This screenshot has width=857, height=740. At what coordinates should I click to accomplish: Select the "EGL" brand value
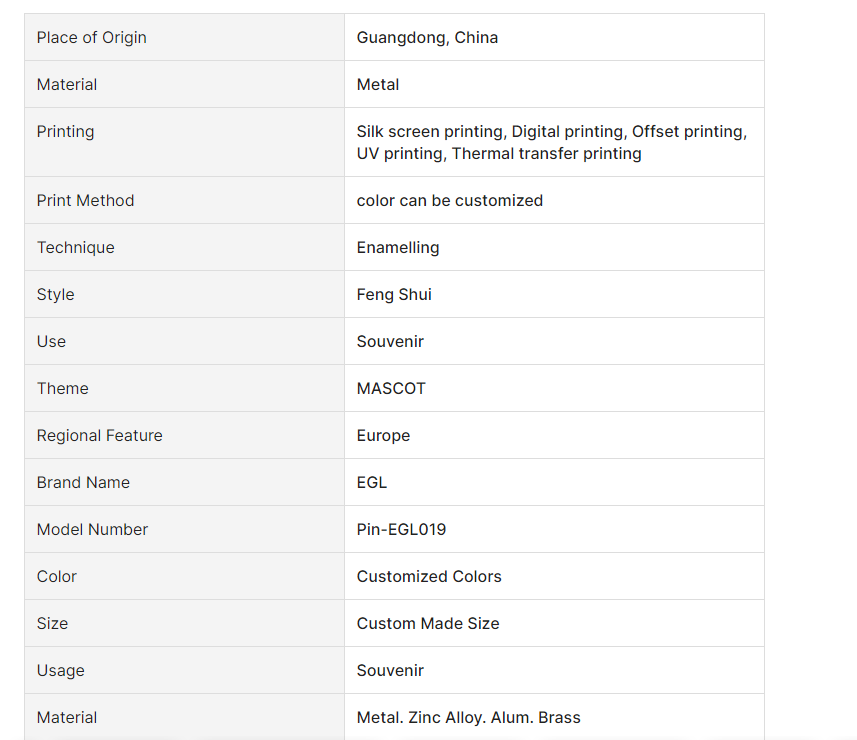click(372, 483)
